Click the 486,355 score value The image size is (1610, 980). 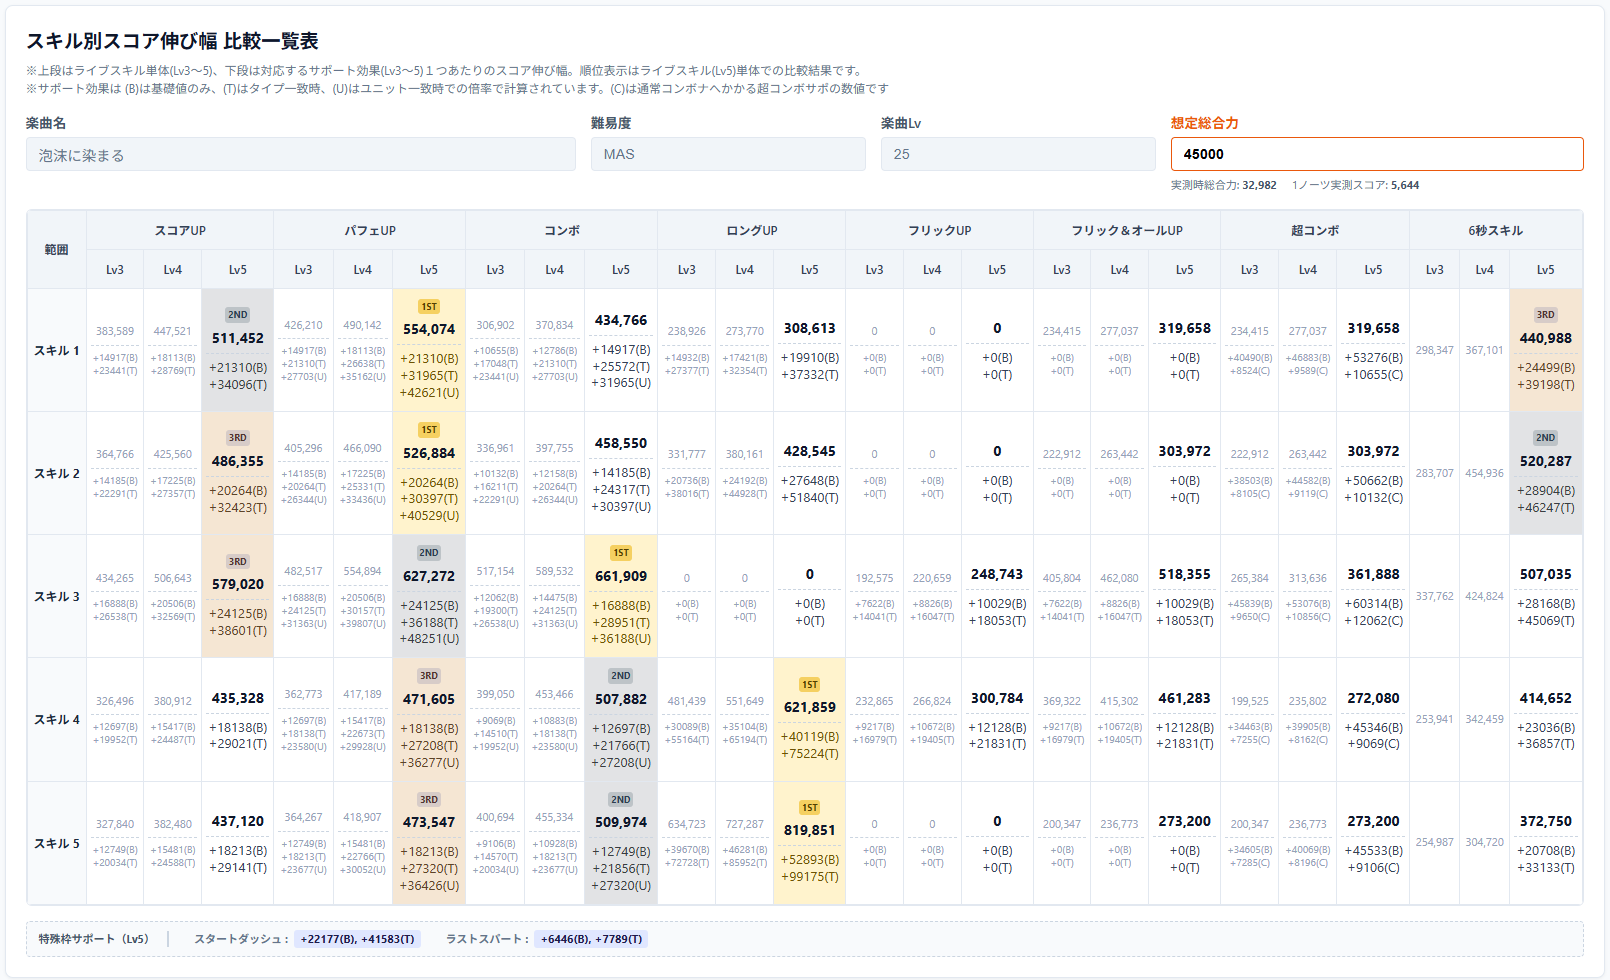[x=238, y=461]
